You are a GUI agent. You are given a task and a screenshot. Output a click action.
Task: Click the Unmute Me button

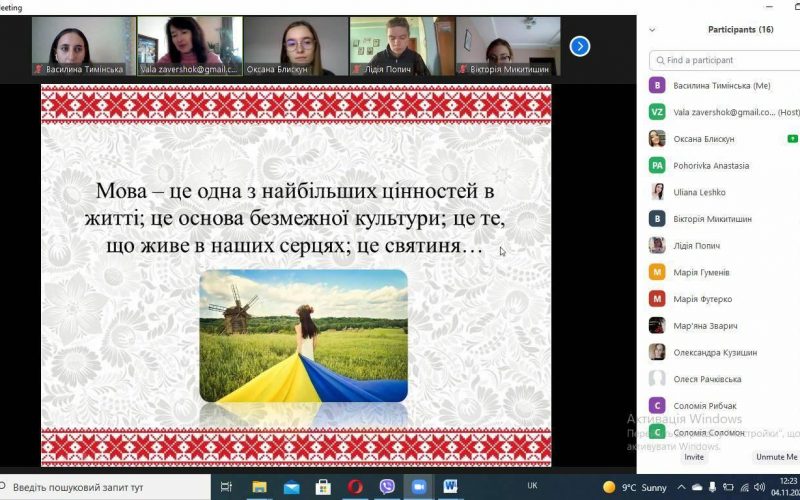pos(776,457)
